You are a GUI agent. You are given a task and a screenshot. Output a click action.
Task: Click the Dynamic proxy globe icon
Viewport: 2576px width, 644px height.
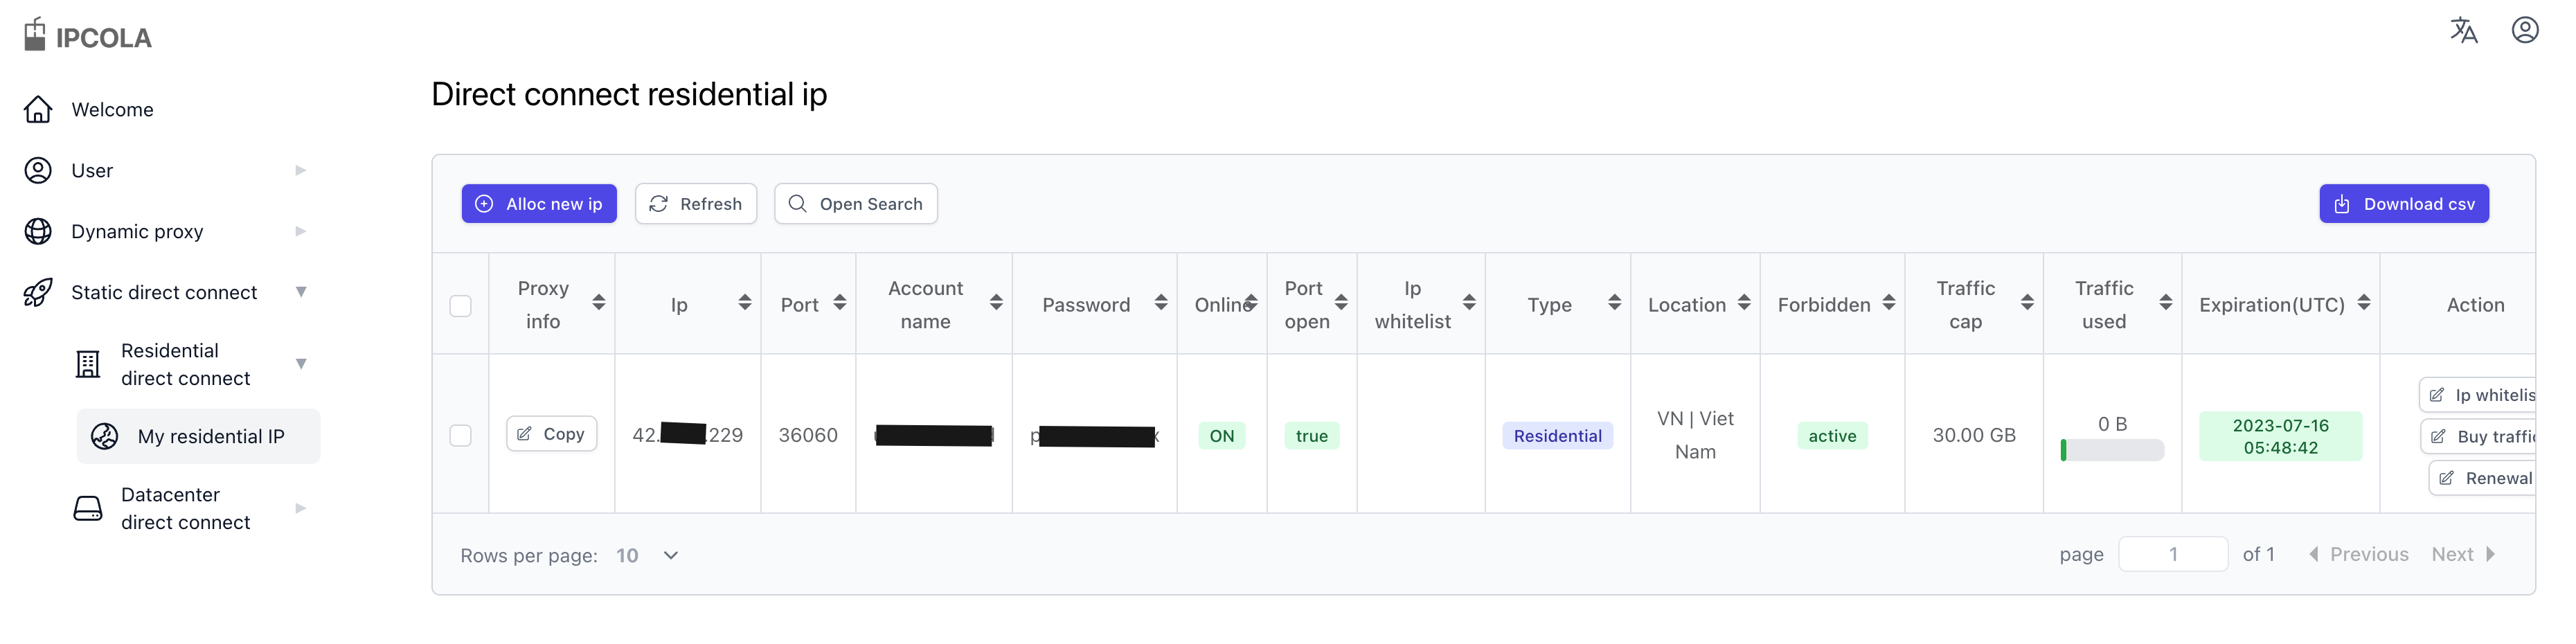click(38, 231)
